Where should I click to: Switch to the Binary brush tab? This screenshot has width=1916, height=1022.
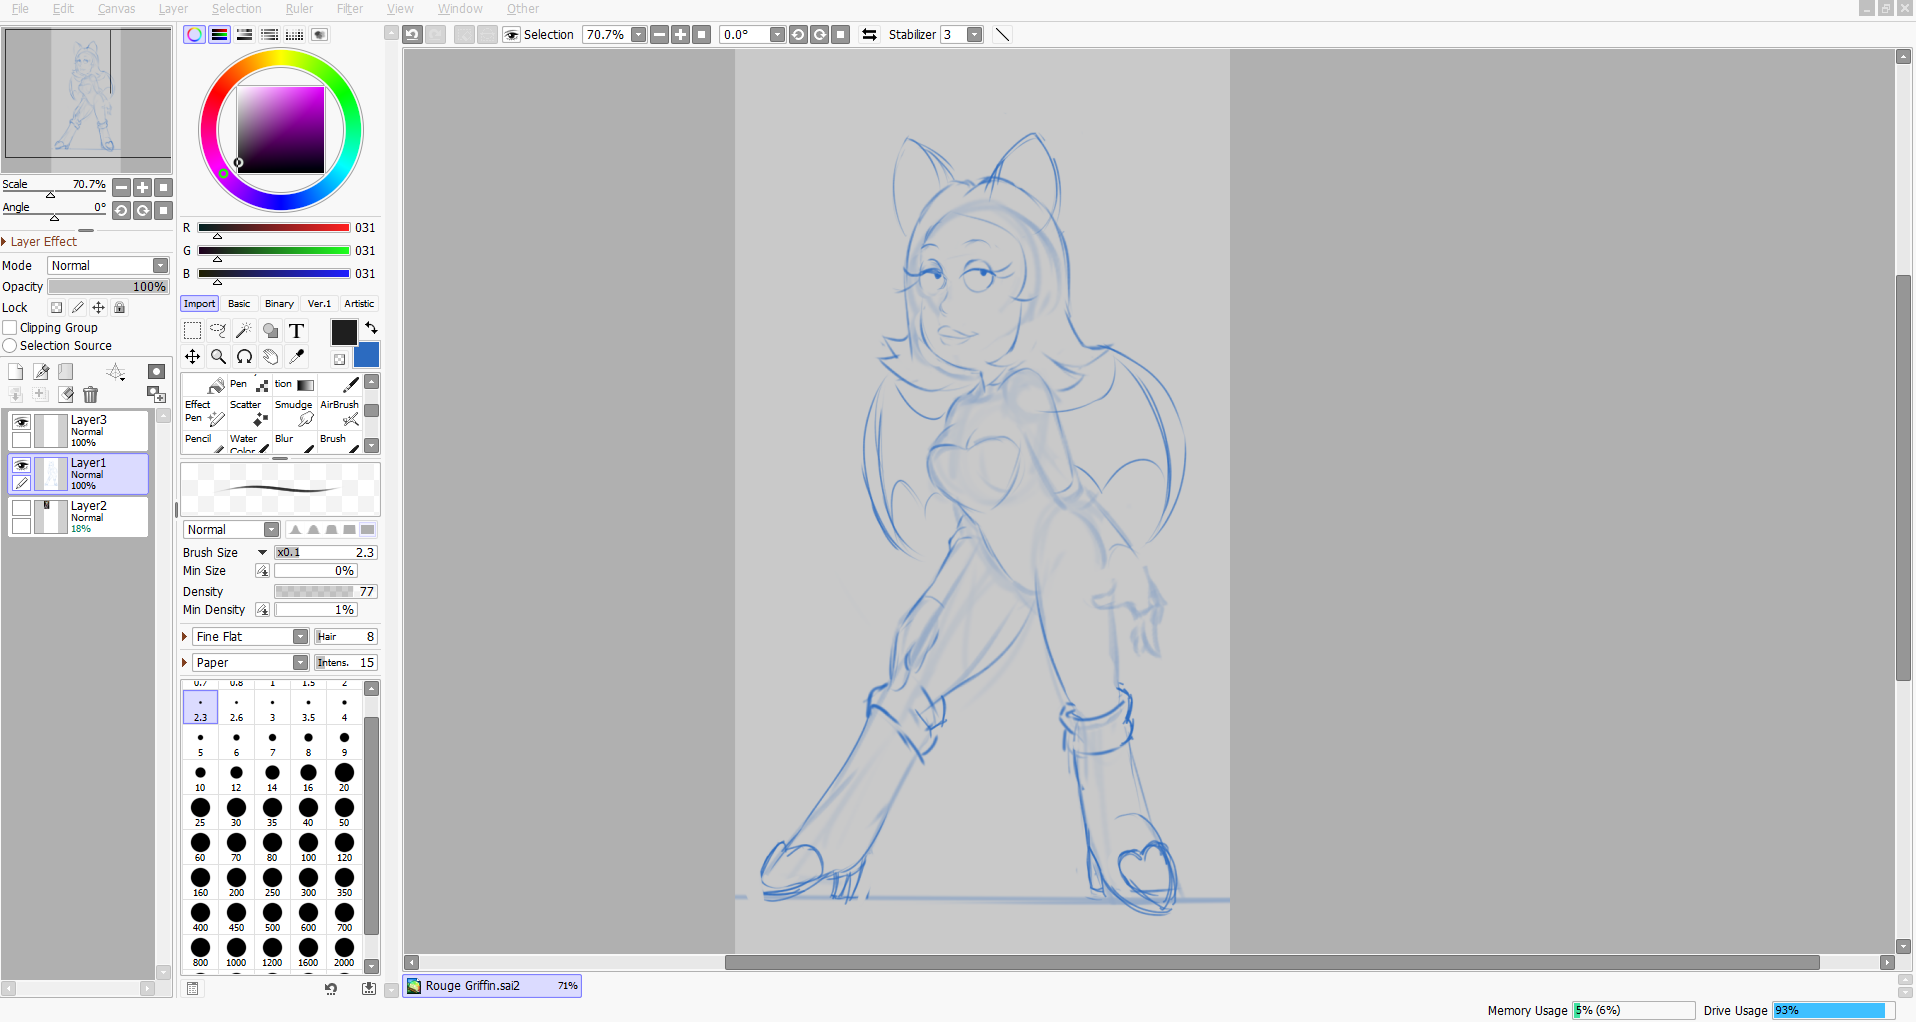[279, 304]
